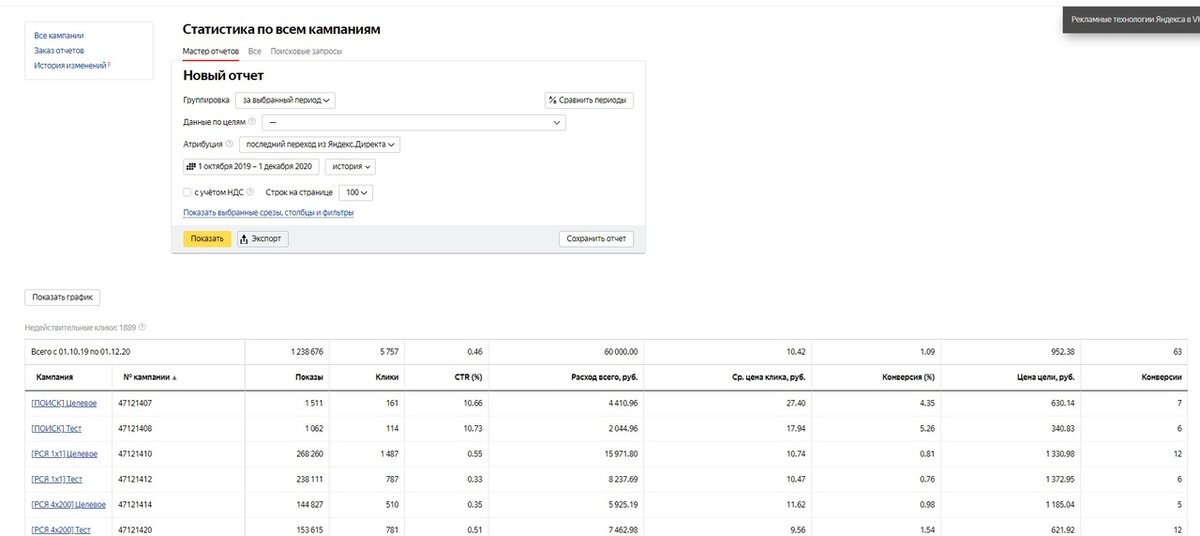Open campaign '[РСЯ 1х1] Тест'
Image resolution: width=1200 pixels, height=536 pixels.
click(x=57, y=479)
